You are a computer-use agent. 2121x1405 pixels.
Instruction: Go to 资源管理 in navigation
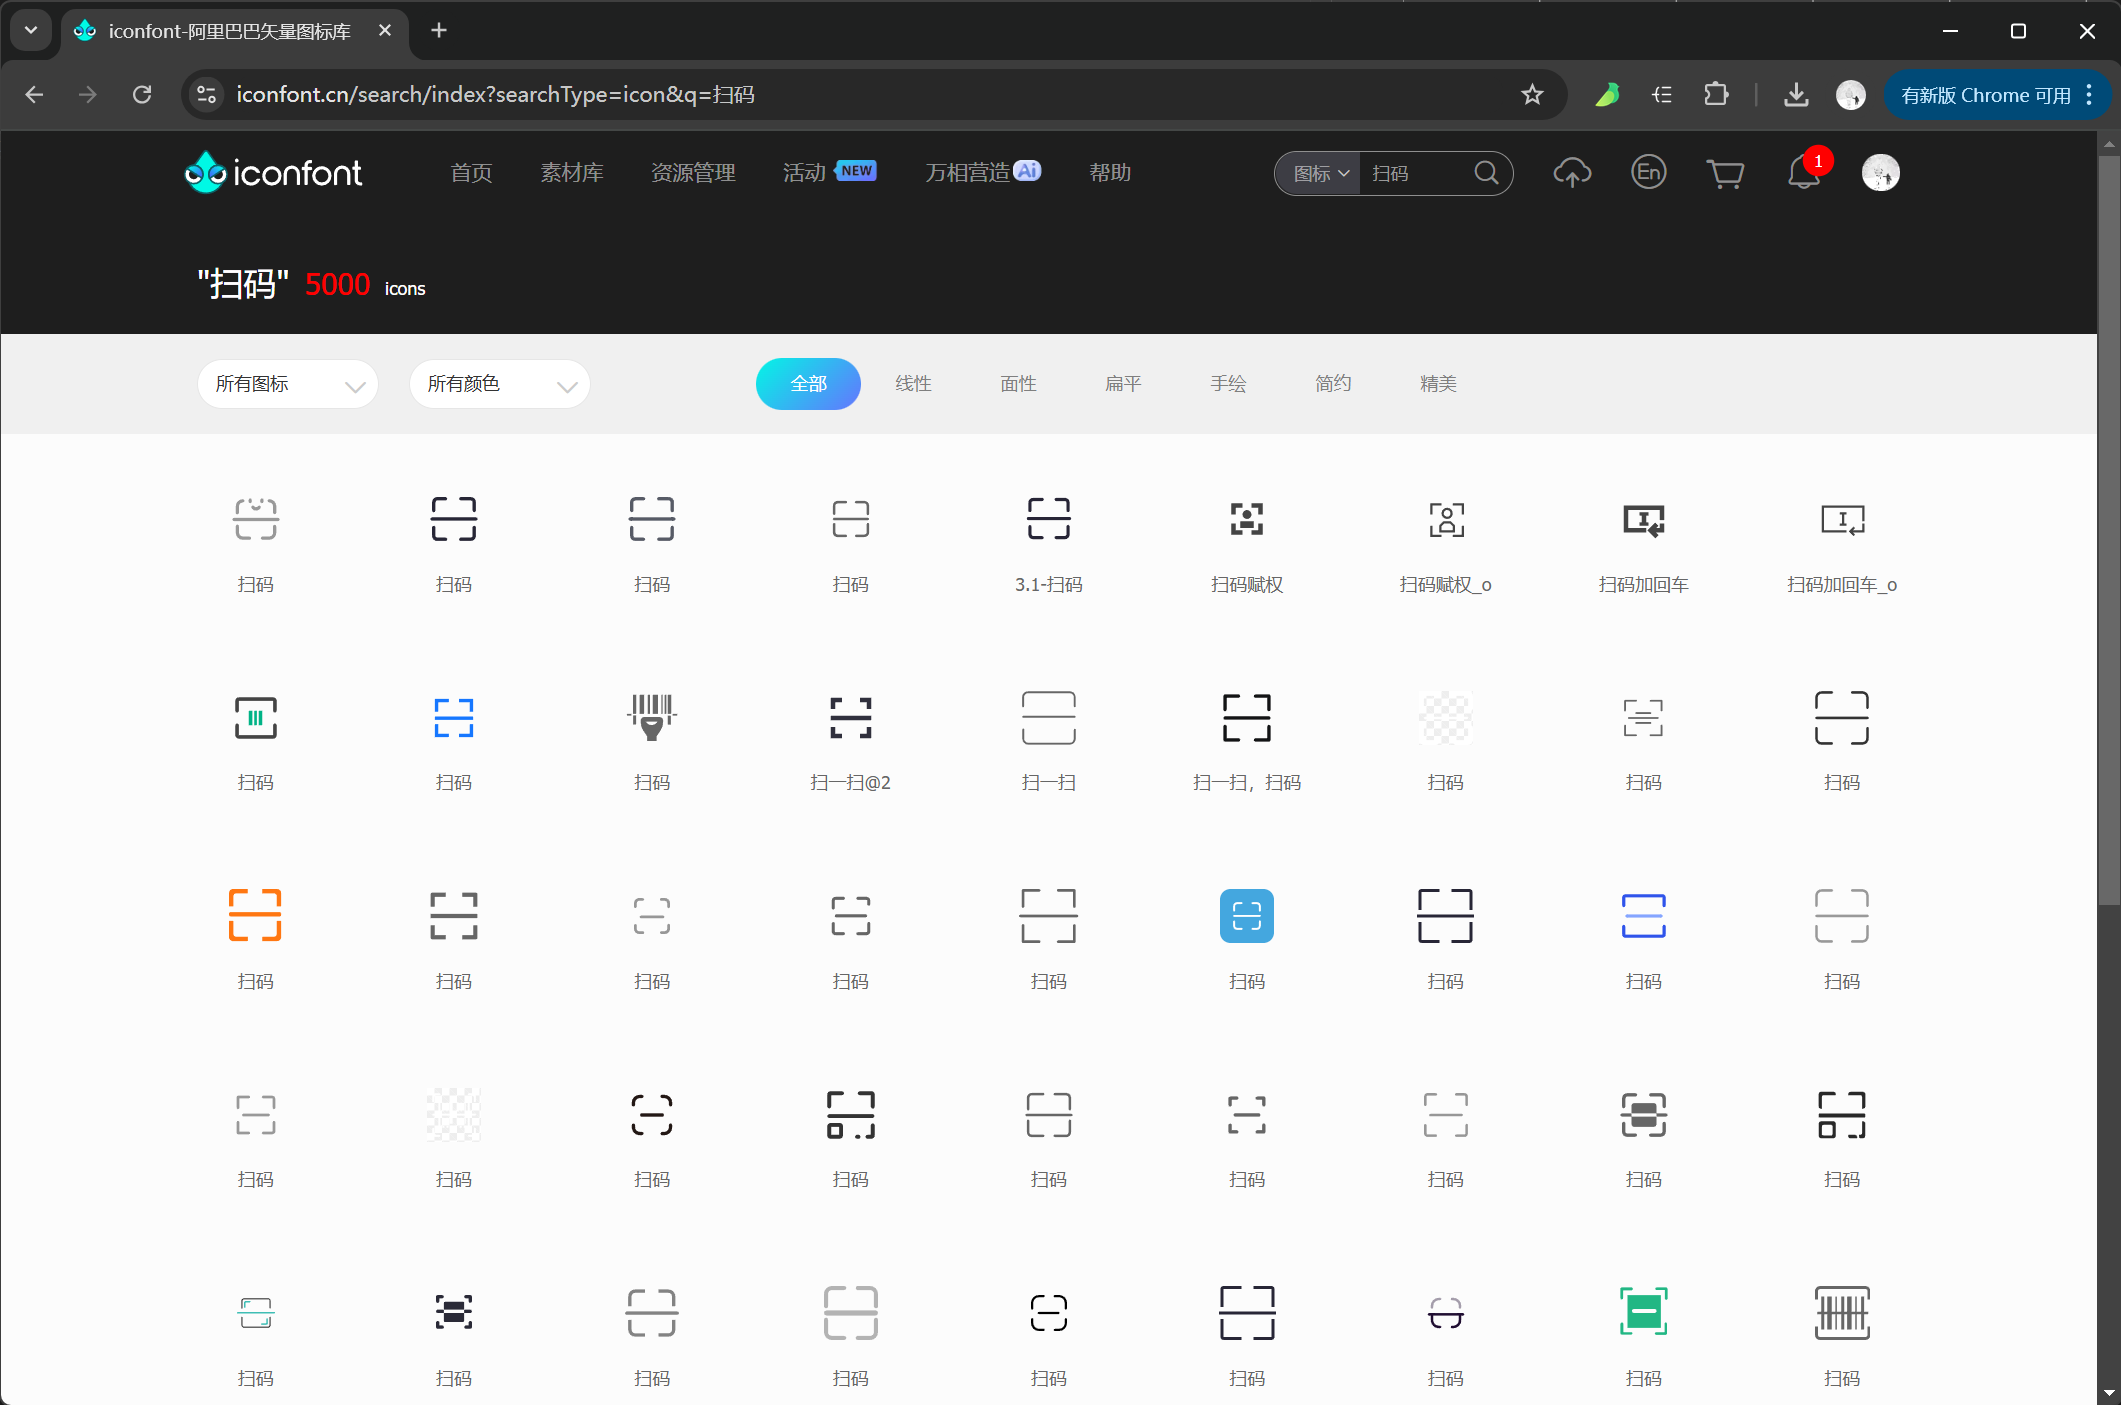coord(693,173)
